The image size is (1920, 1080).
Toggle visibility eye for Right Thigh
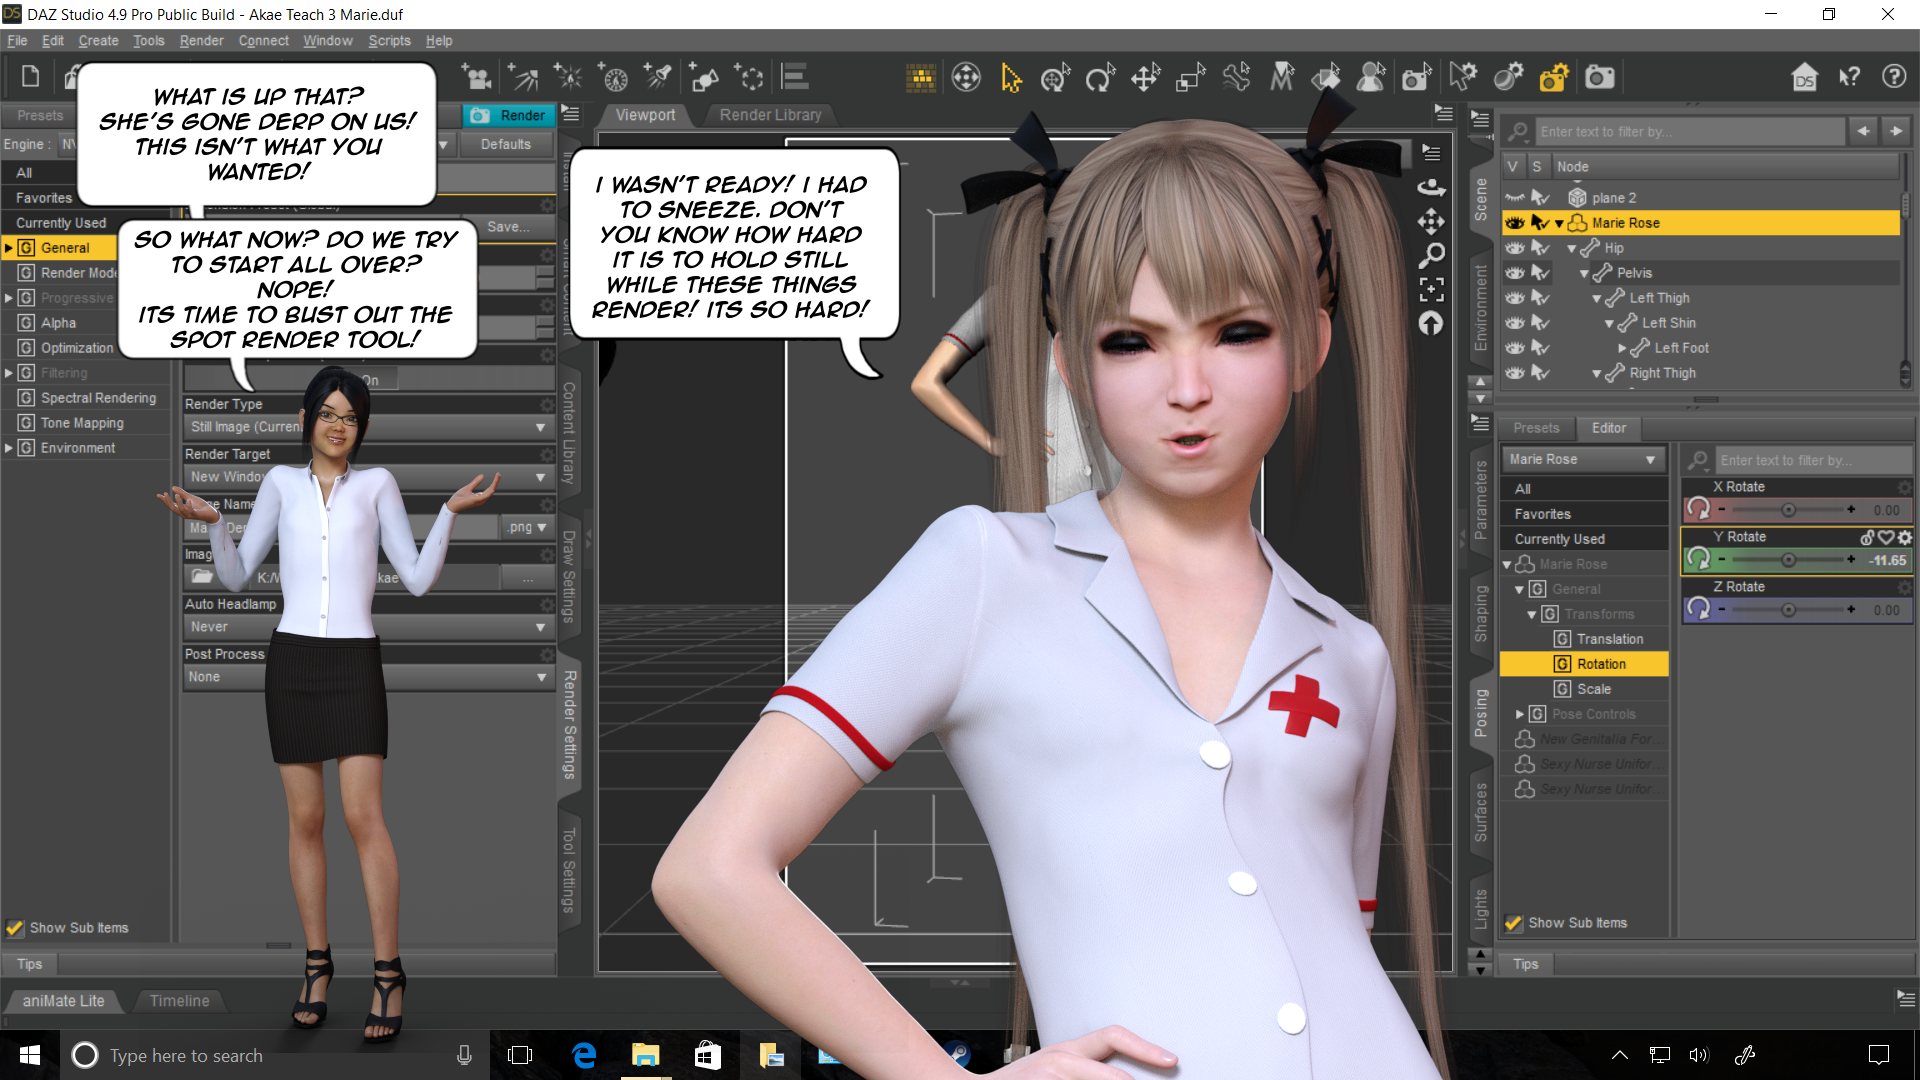click(x=1515, y=373)
